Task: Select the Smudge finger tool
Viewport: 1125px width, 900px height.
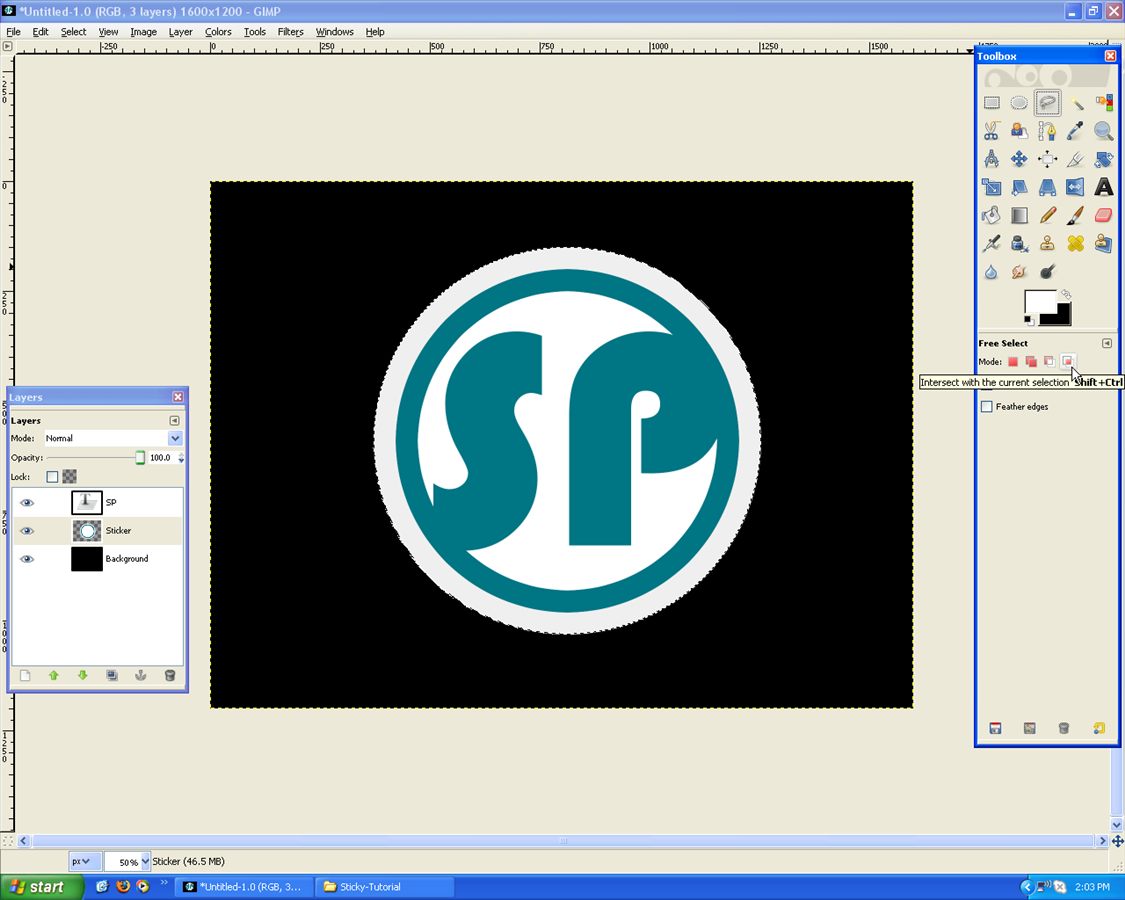Action: 1019,272
